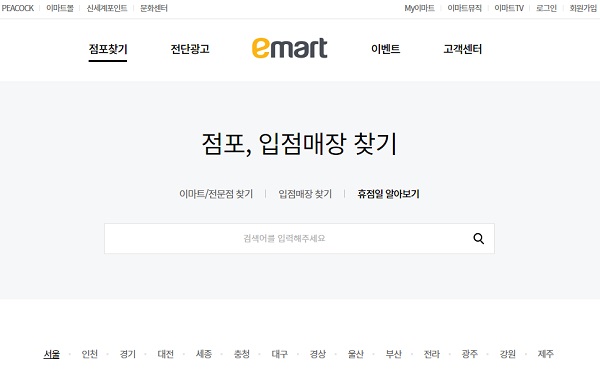The width and height of the screenshot is (600, 370).
Task: Select the 충청 region
Action: pyautogui.click(x=241, y=354)
